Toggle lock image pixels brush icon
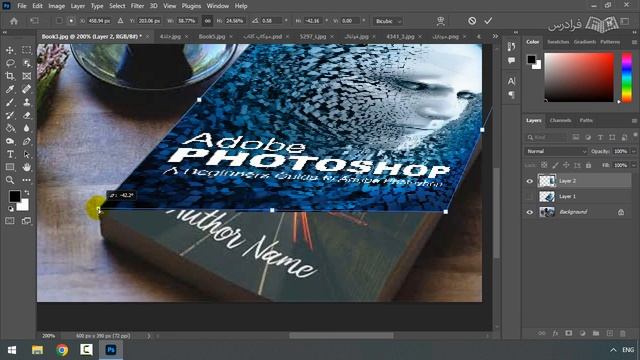 click(555, 165)
